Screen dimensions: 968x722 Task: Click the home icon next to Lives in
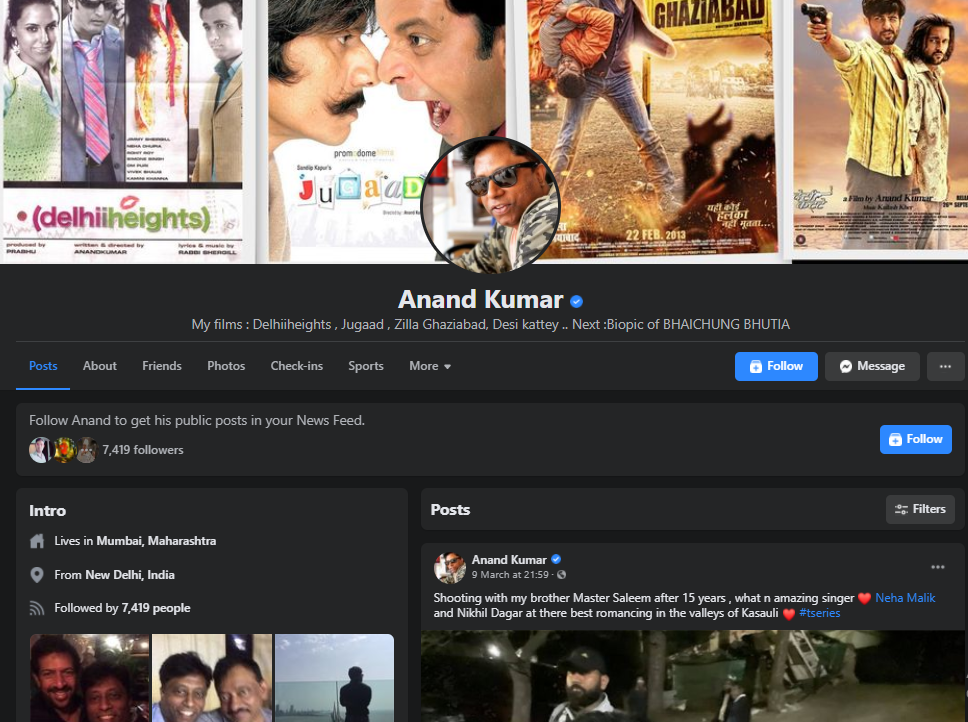click(37, 541)
